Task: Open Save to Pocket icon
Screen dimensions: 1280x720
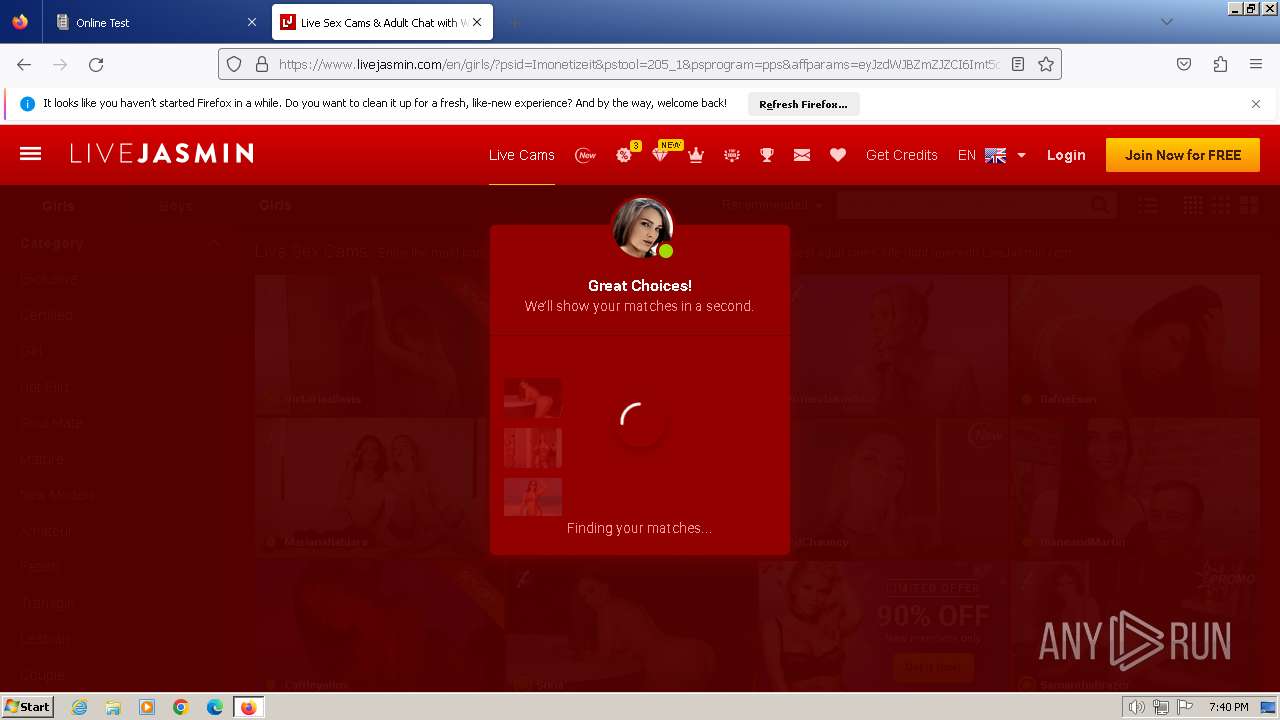Action: point(1184,64)
